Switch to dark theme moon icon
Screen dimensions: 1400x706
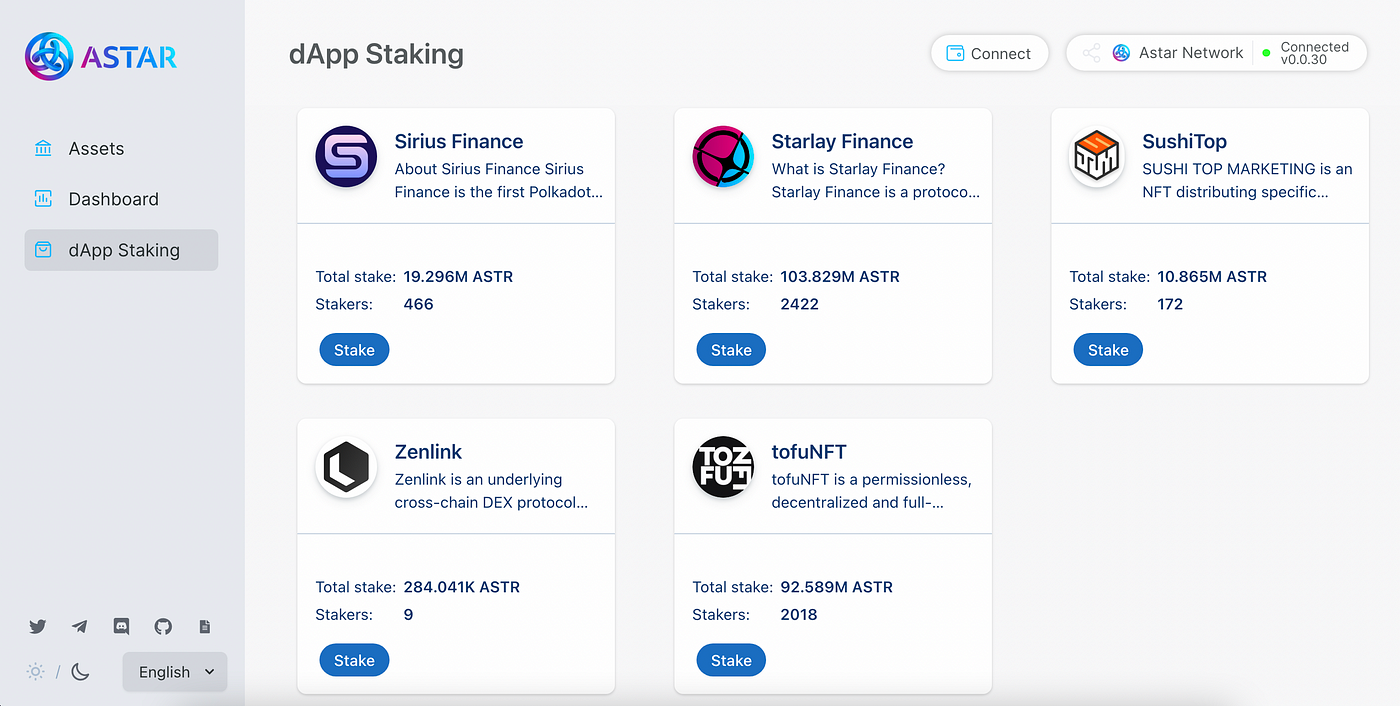[x=81, y=672]
